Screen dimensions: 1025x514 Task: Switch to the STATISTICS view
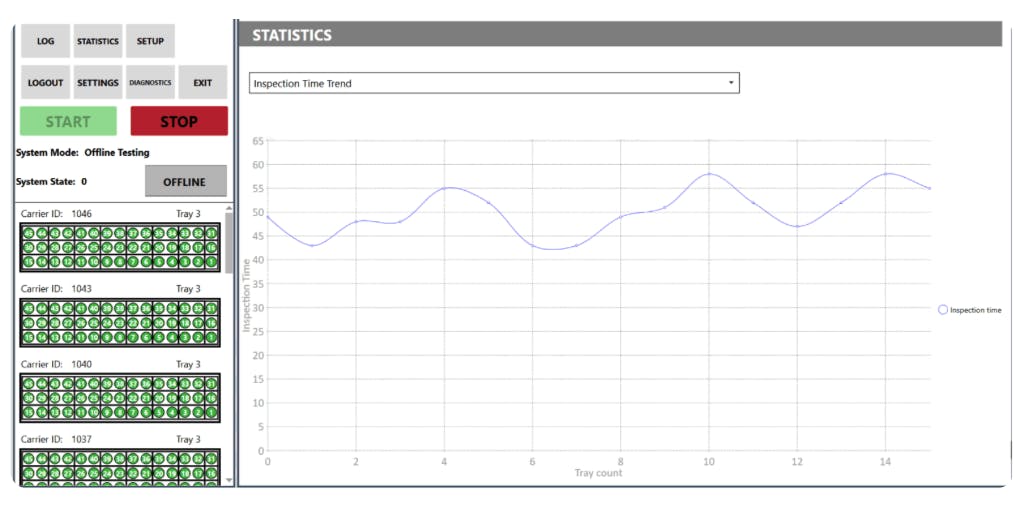pyautogui.click(x=98, y=41)
